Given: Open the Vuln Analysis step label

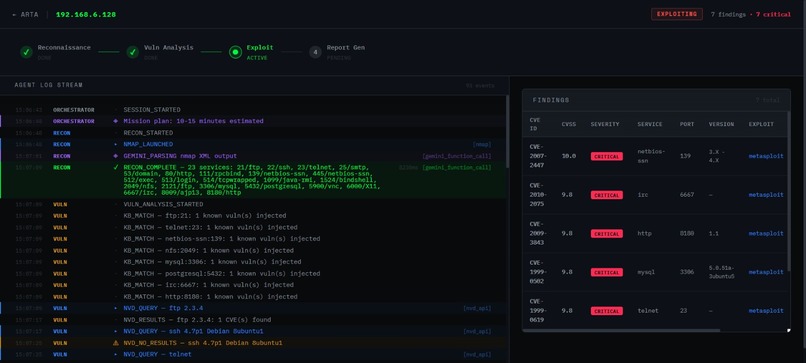Looking at the screenshot, I should 169,47.
